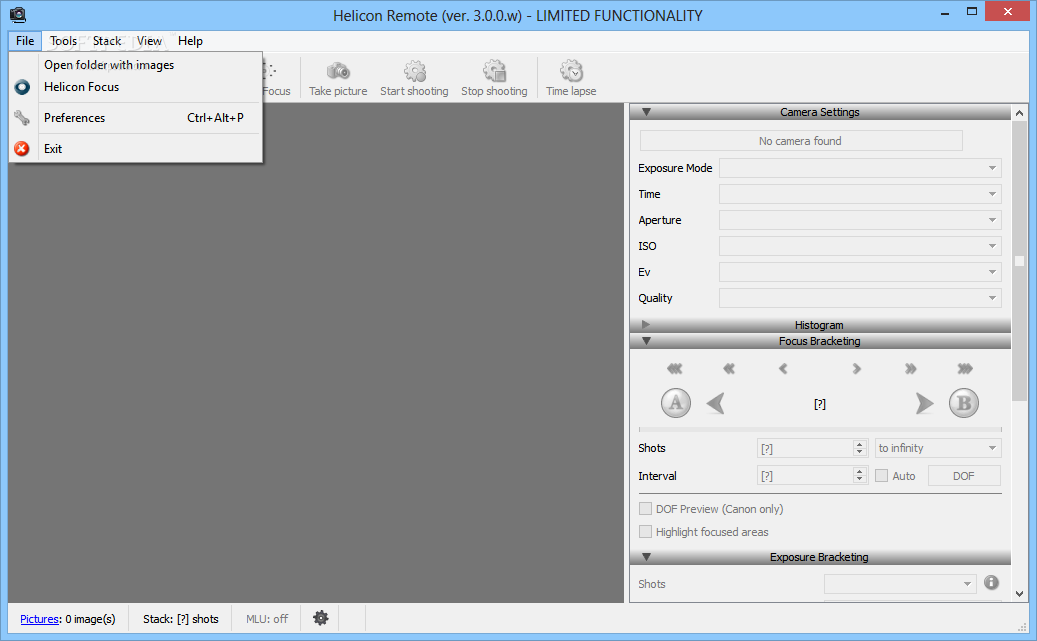Collapse the Camera Settings section
Image resolution: width=1037 pixels, height=641 pixels.
coord(647,112)
